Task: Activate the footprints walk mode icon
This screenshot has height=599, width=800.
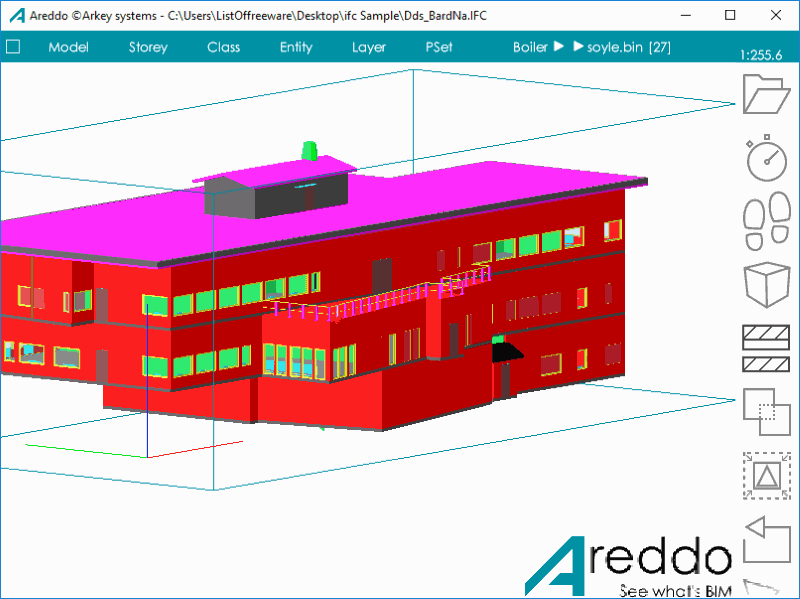Action: tap(766, 221)
